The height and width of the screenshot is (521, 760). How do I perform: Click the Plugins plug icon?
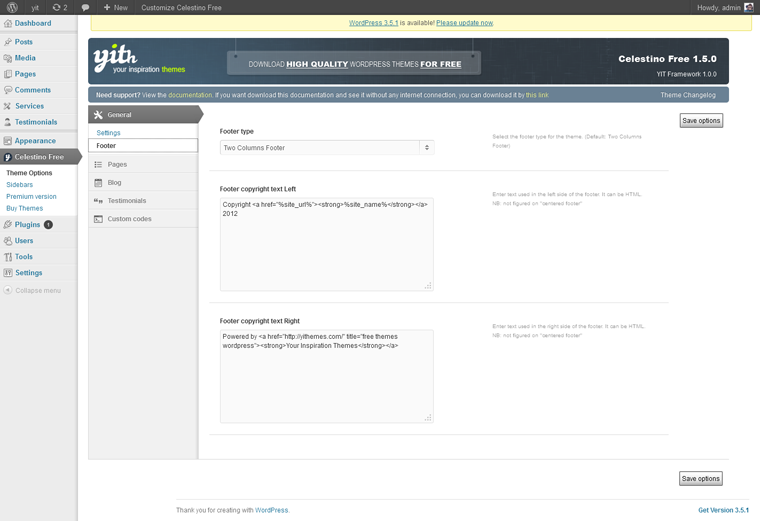(x=8, y=224)
